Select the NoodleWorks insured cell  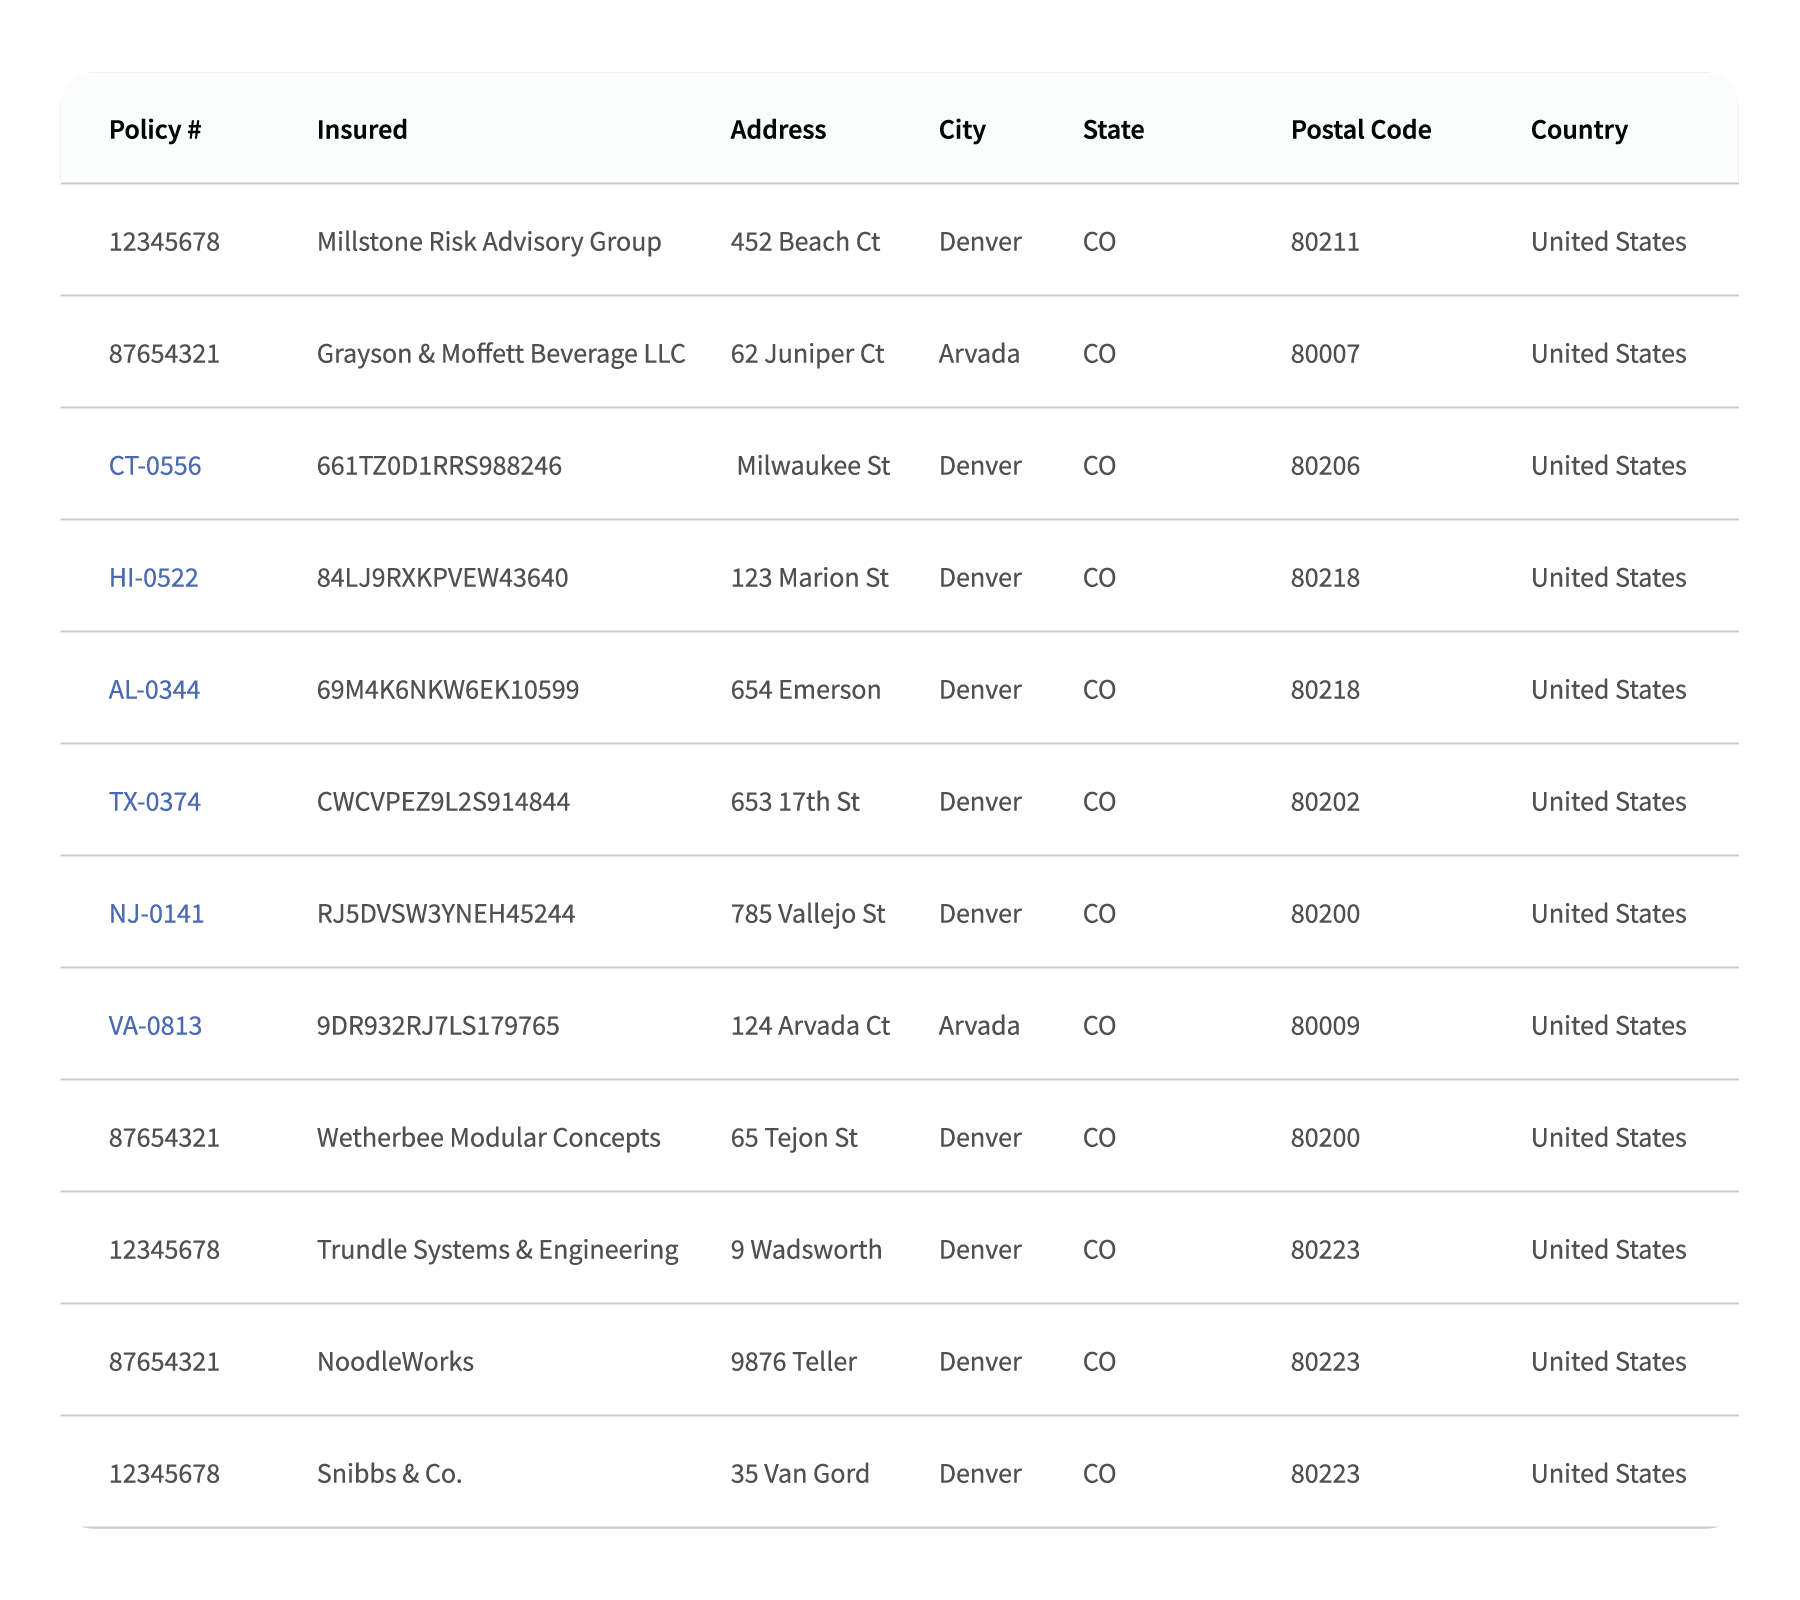pos(395,1361)
